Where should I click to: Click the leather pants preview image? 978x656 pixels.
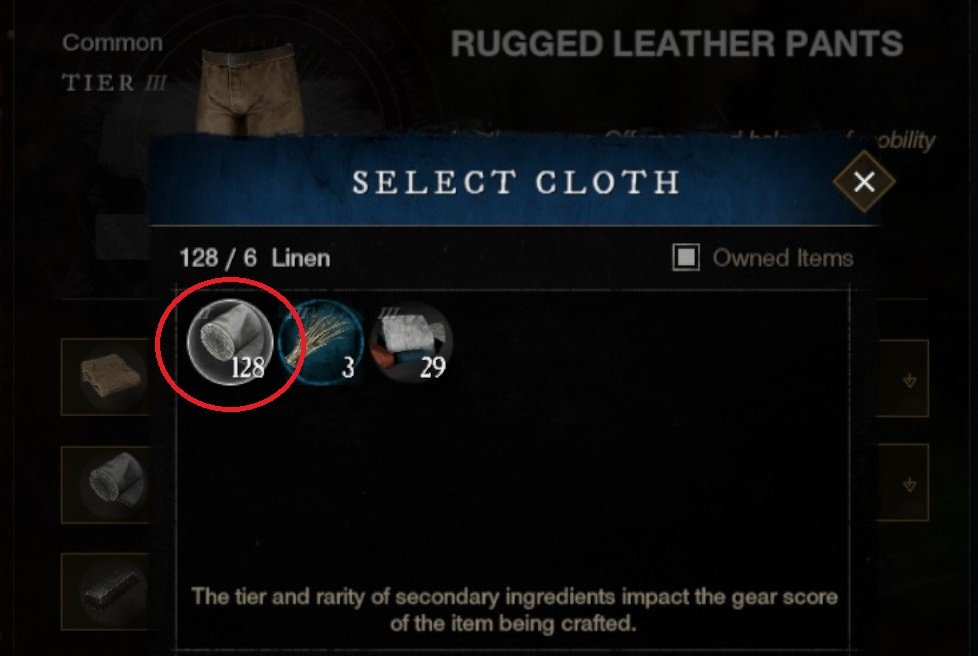[249, 89]
